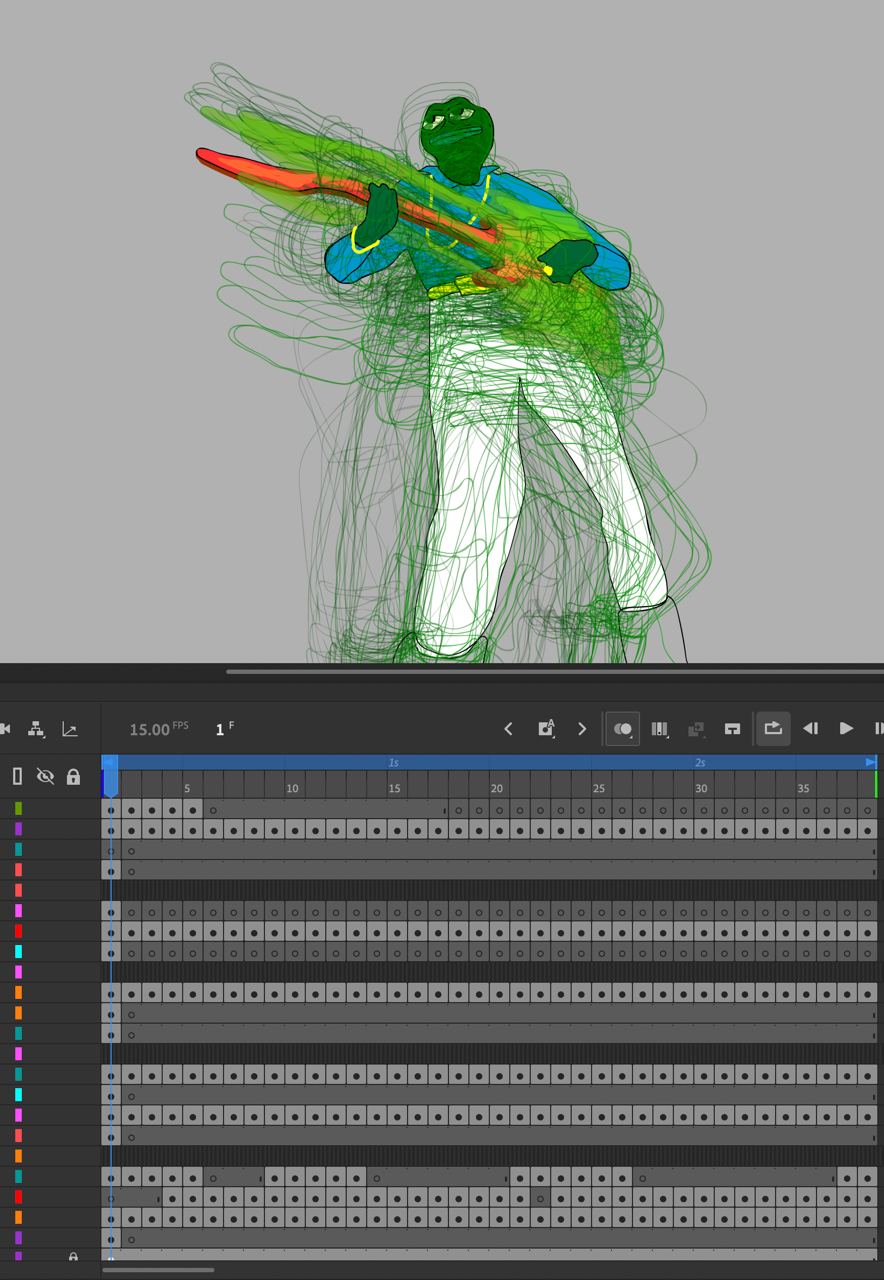Click the loop range end marker

point(871,762)
